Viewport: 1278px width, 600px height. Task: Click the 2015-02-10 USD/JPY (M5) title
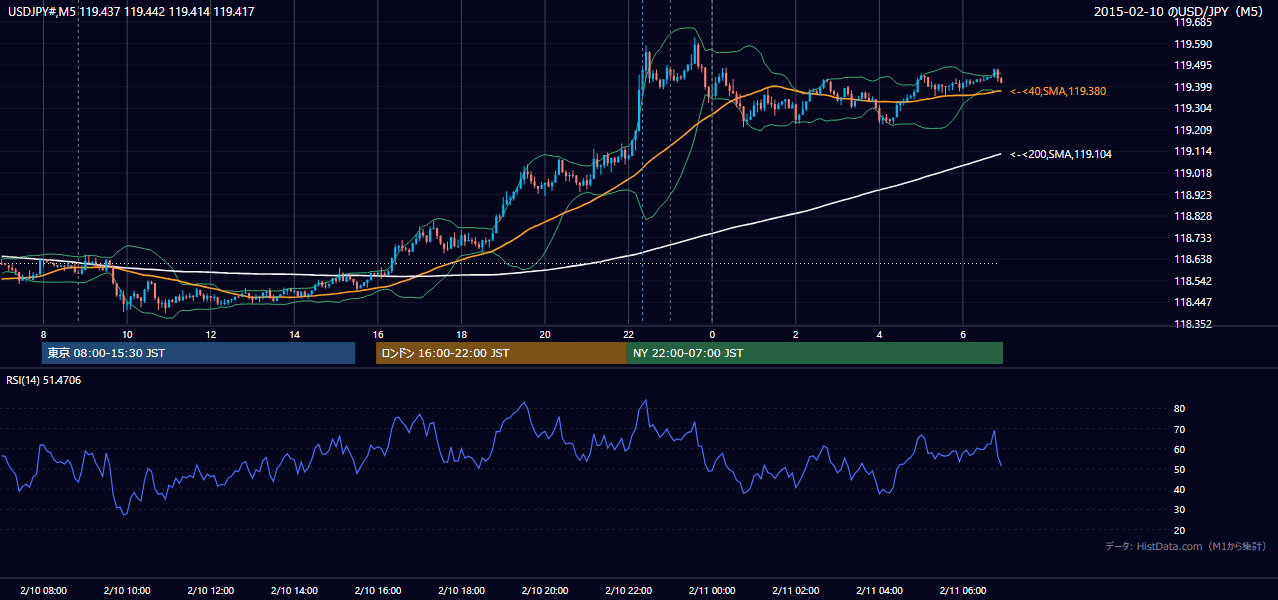pyautogui.click(x=1179, y=12)
